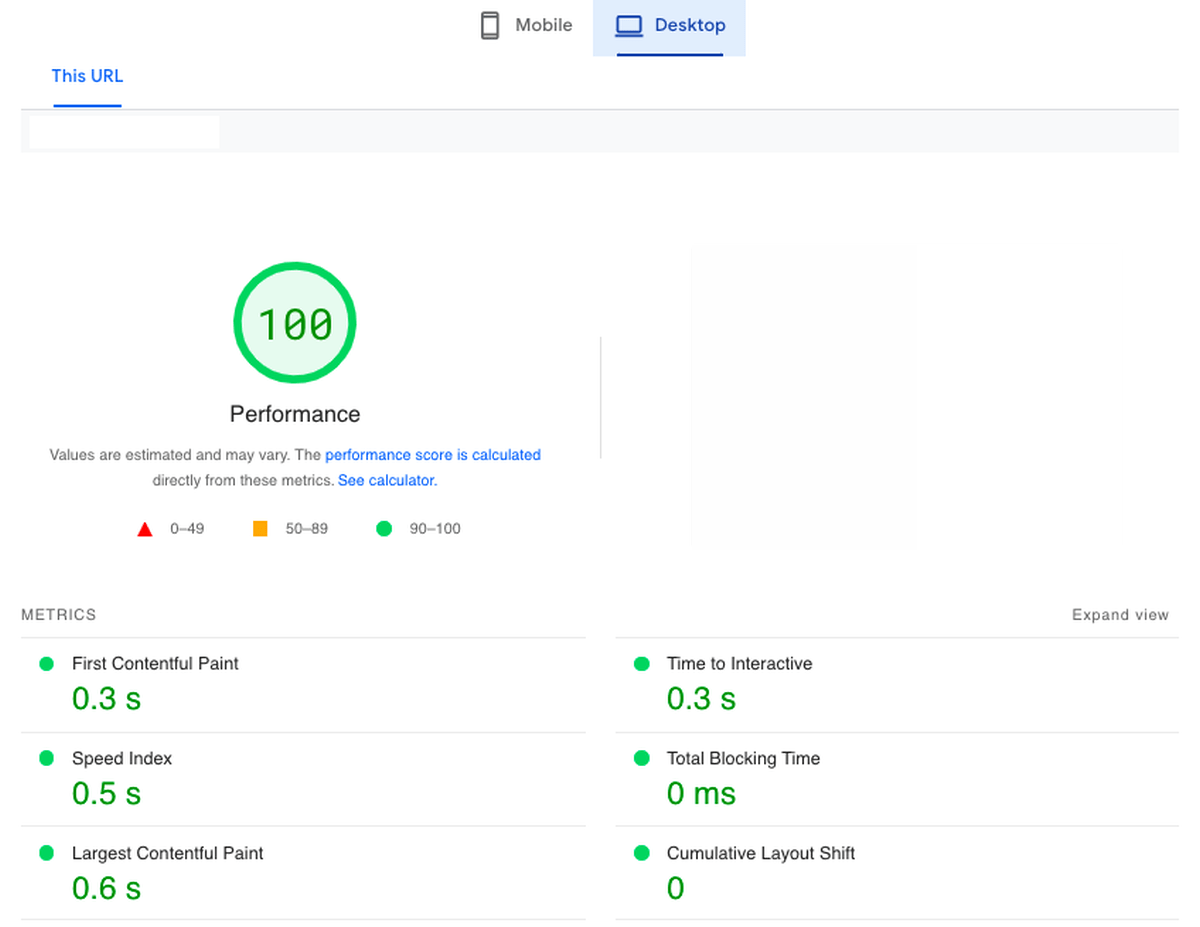1200x927 pixels.
Task: Click the mobile phone icon
Action: click(x=489, y=24)
